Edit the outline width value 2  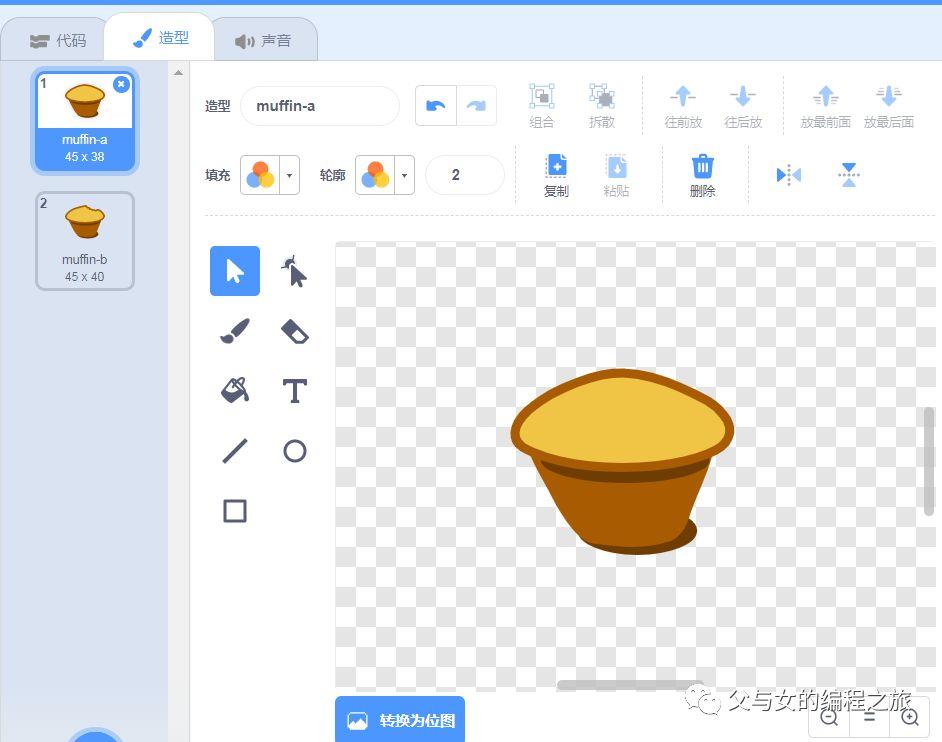click(x=464, y=175)
